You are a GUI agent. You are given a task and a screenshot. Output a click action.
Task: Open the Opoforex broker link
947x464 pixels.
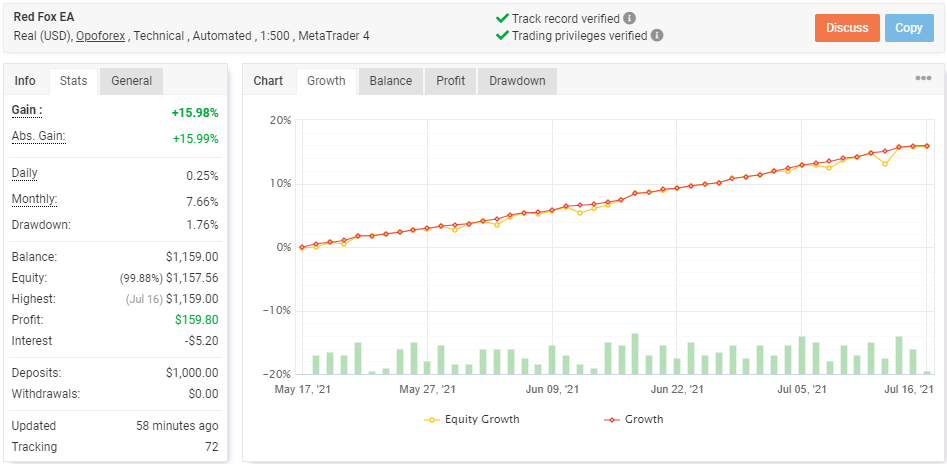point(103,36)
